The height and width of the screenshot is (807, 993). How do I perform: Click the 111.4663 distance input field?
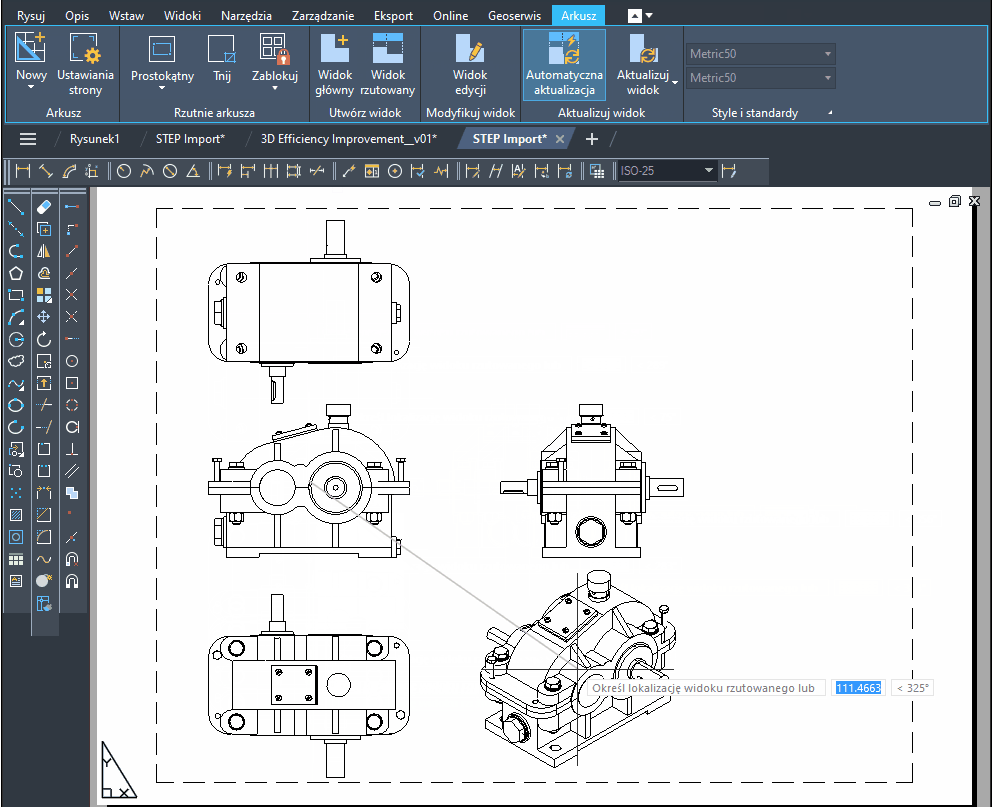[x=858, y=688]
